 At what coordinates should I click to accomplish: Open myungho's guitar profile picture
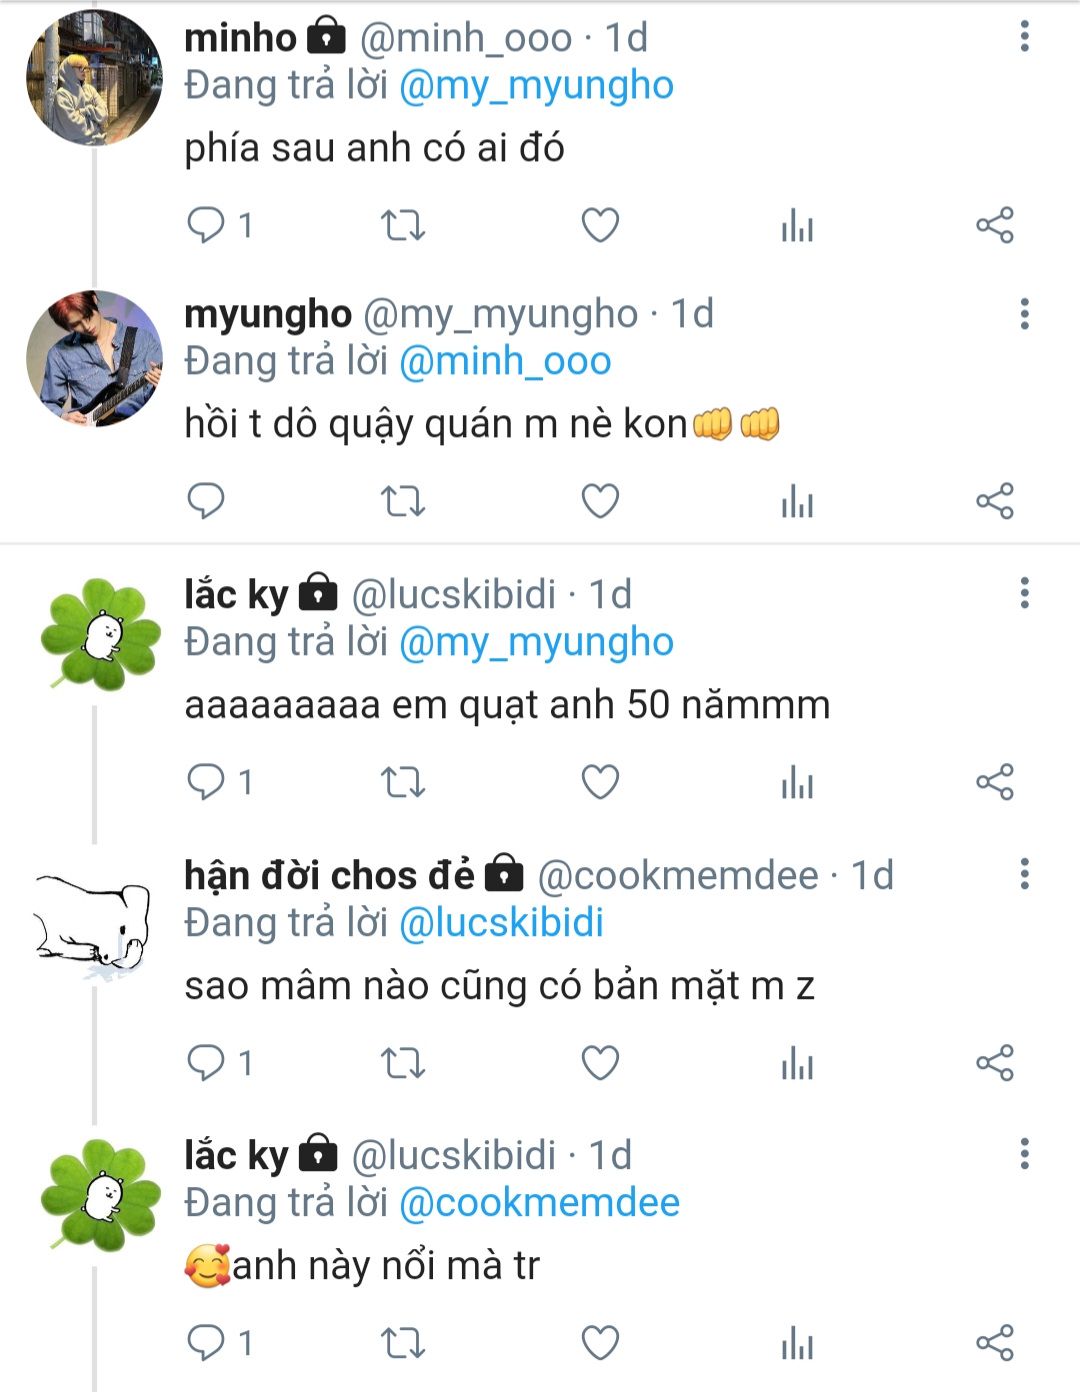(94, 358)
